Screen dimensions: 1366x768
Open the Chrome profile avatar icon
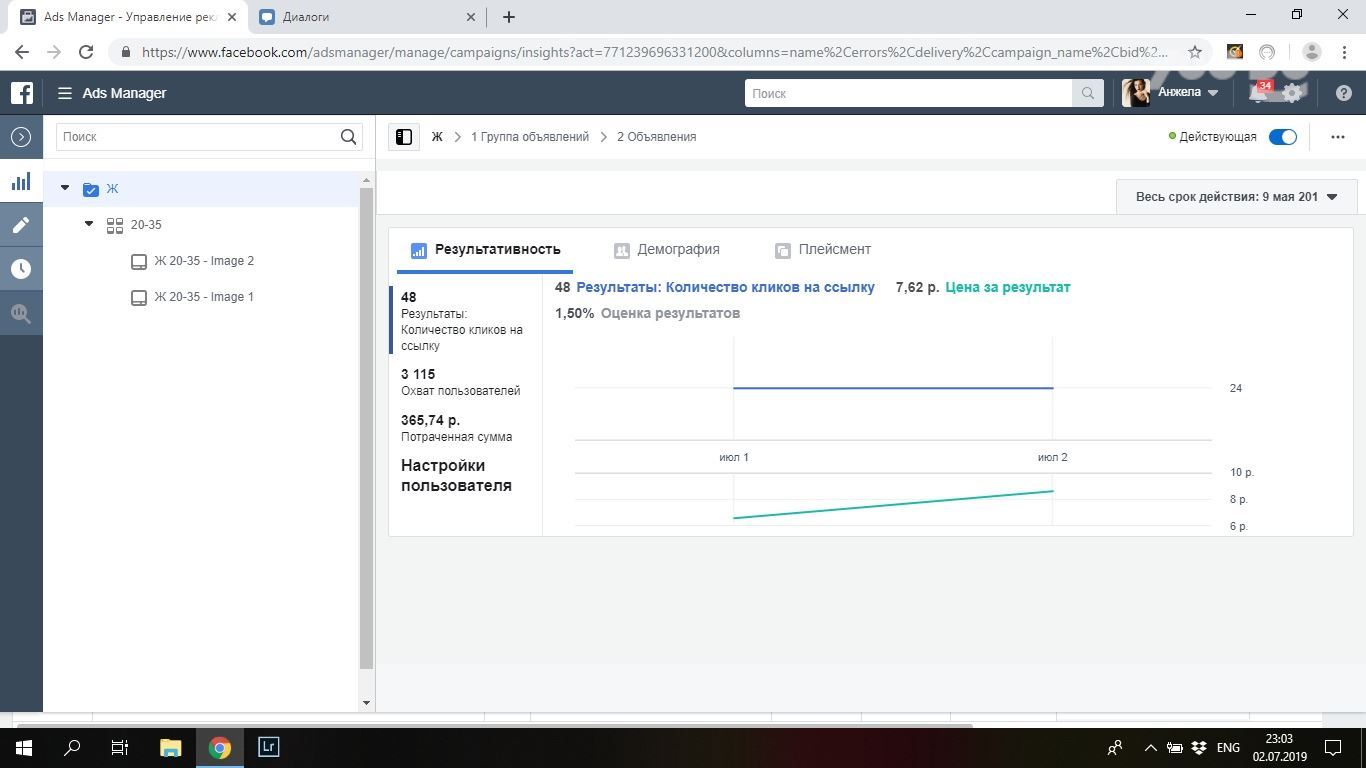pyautogui.click(x=1312, y=52)
